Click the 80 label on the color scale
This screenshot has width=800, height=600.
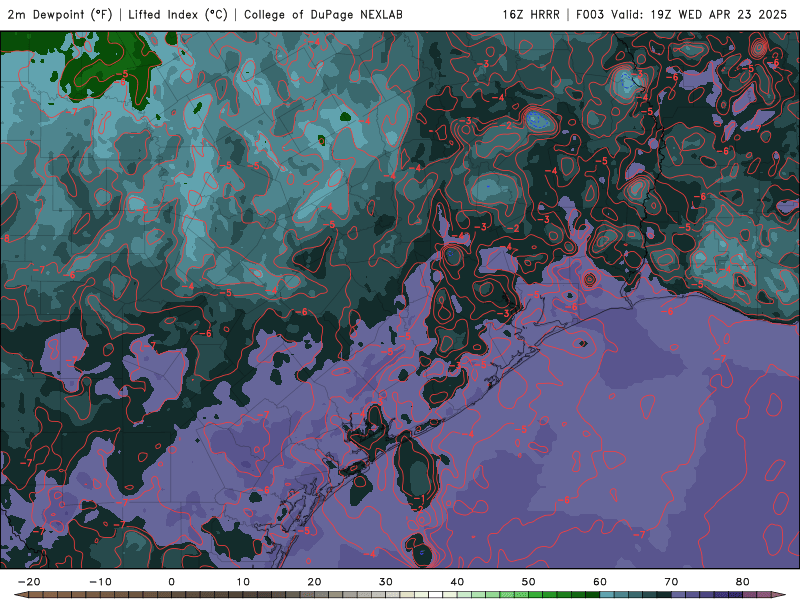point(743,582)
